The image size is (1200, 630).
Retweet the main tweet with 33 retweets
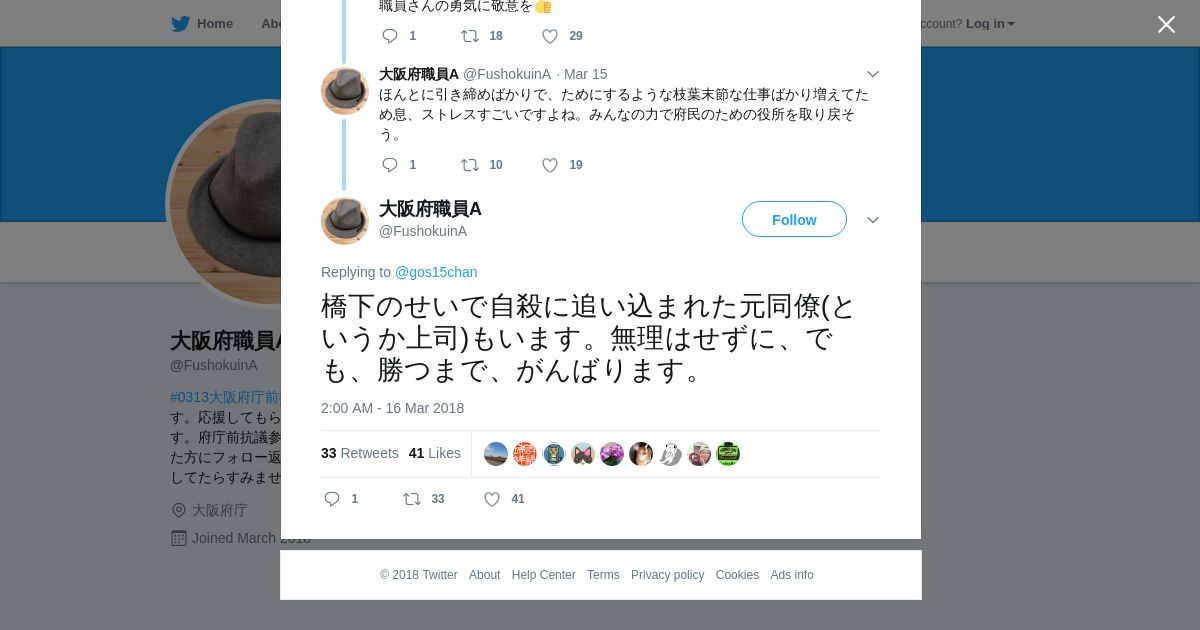pyautogui.click(x=412, y=499)
